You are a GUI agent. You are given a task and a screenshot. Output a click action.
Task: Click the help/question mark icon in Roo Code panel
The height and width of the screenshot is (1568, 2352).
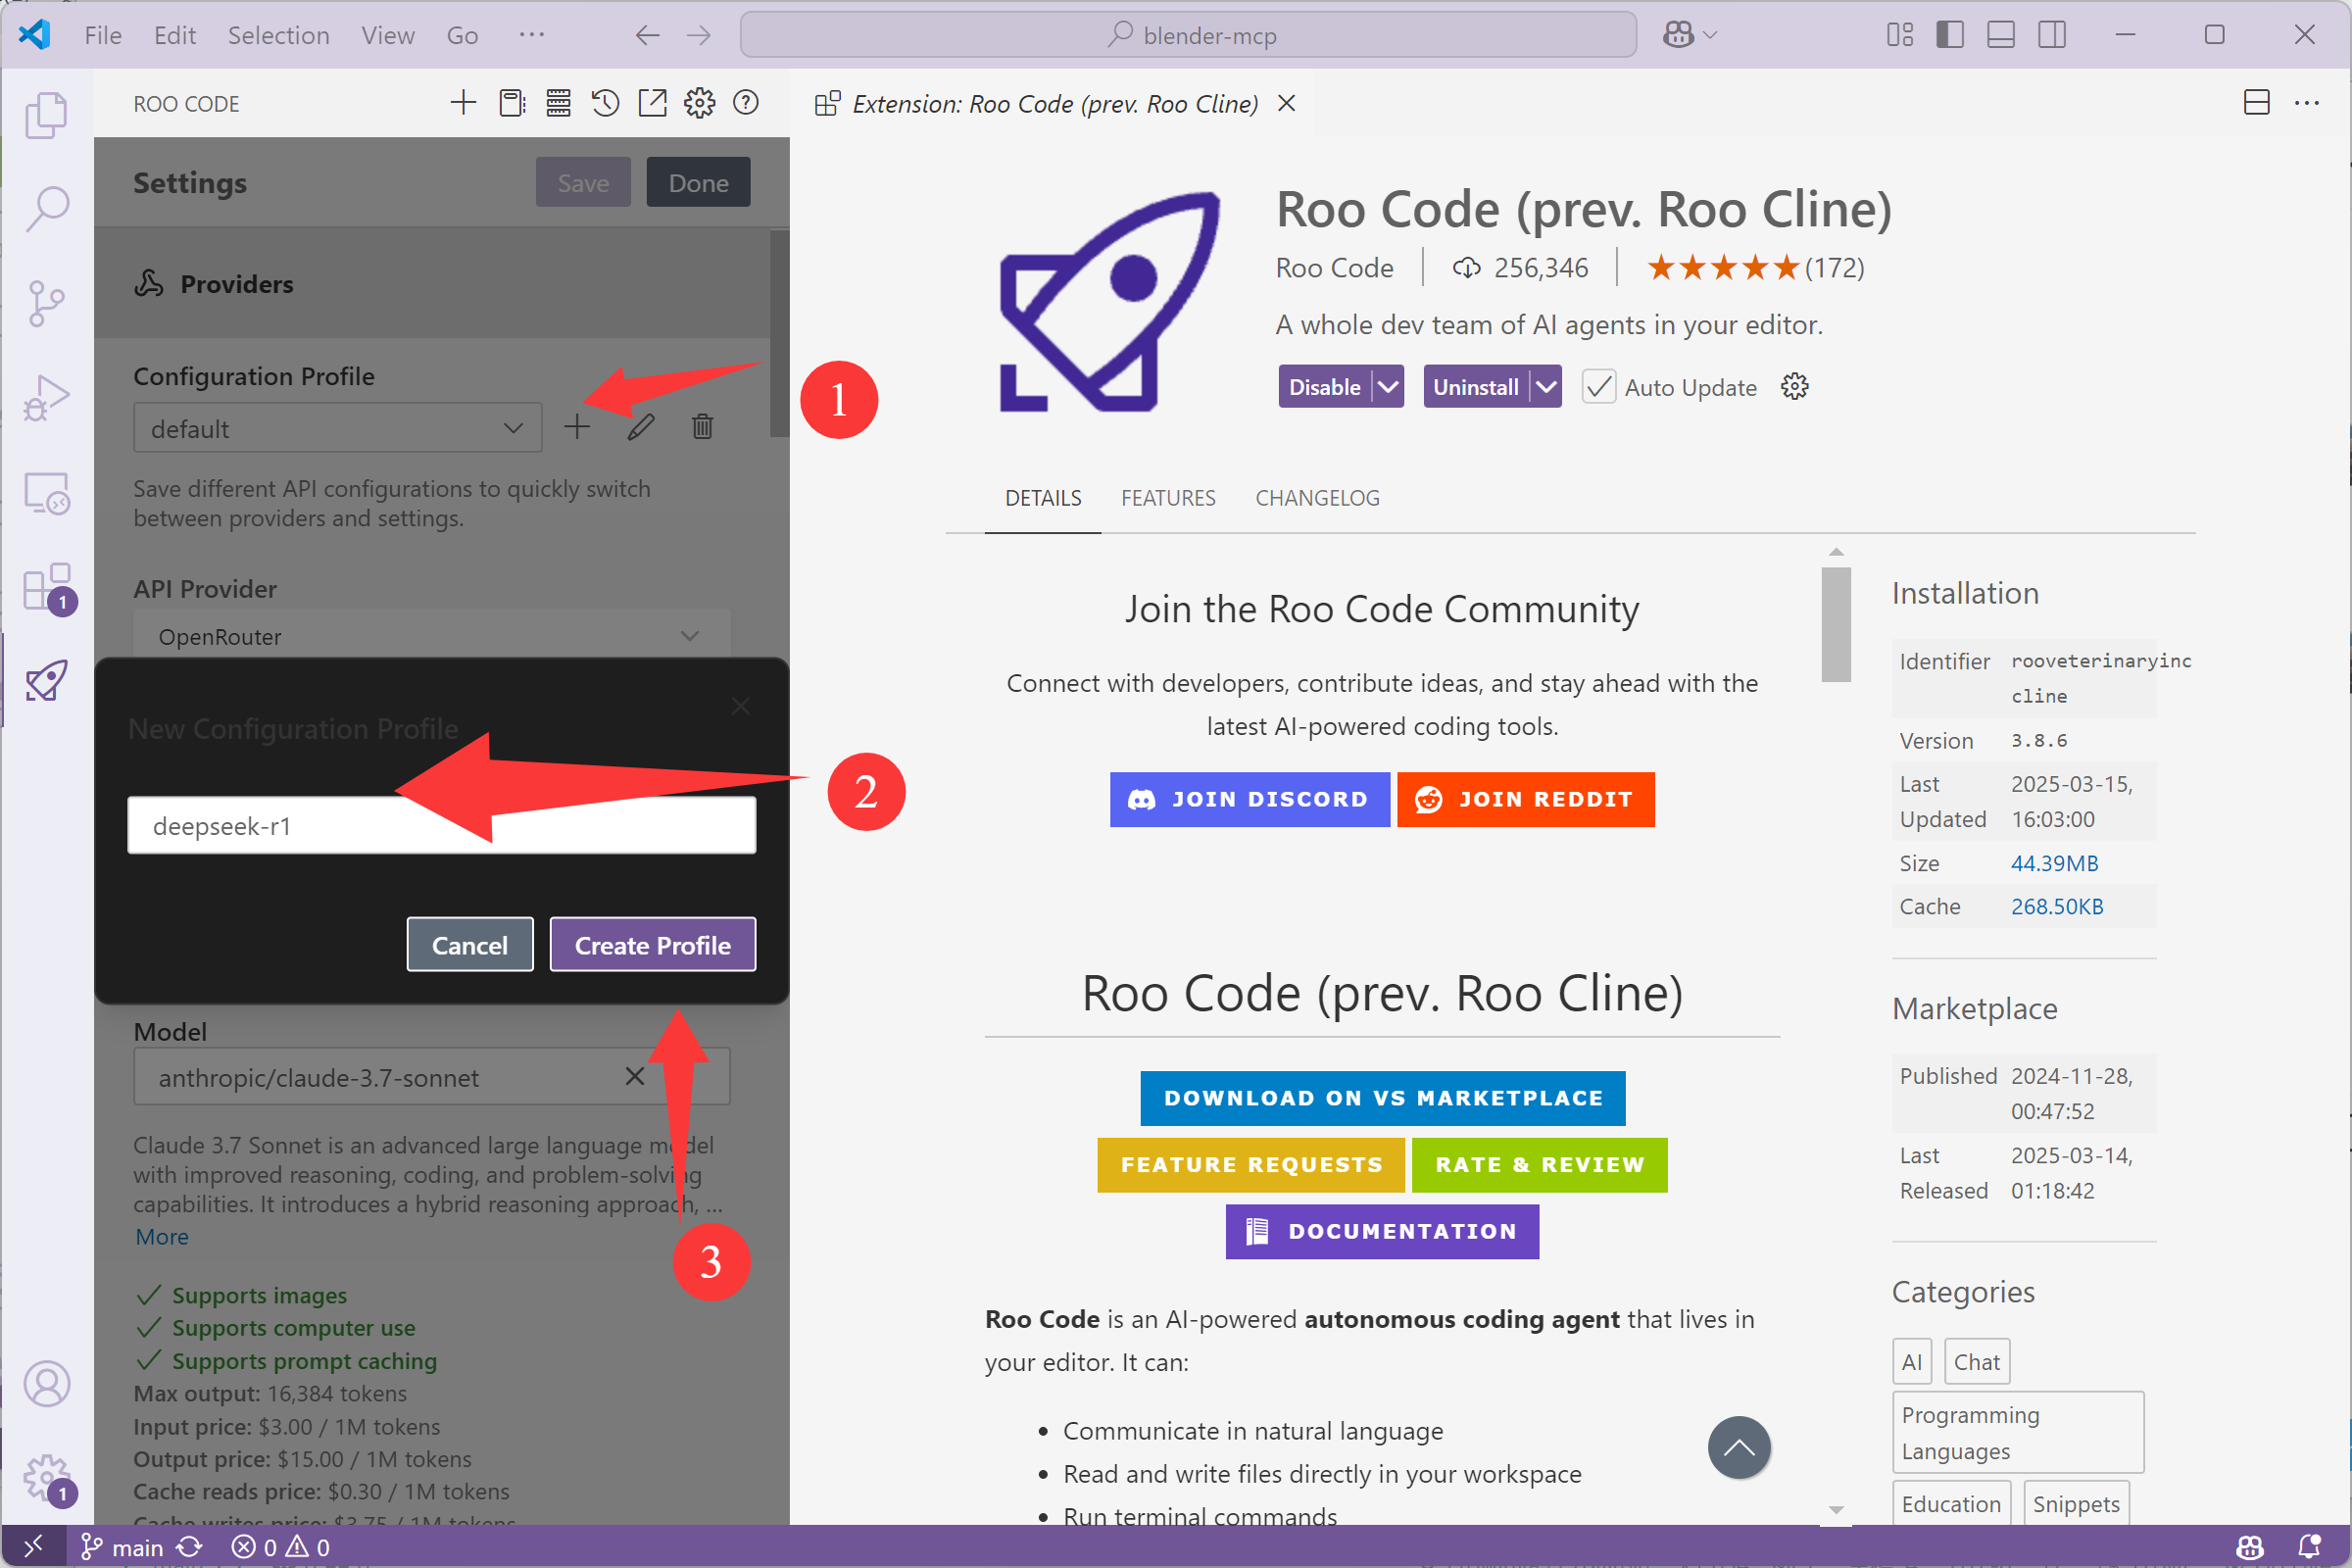(x=746, y=105)
